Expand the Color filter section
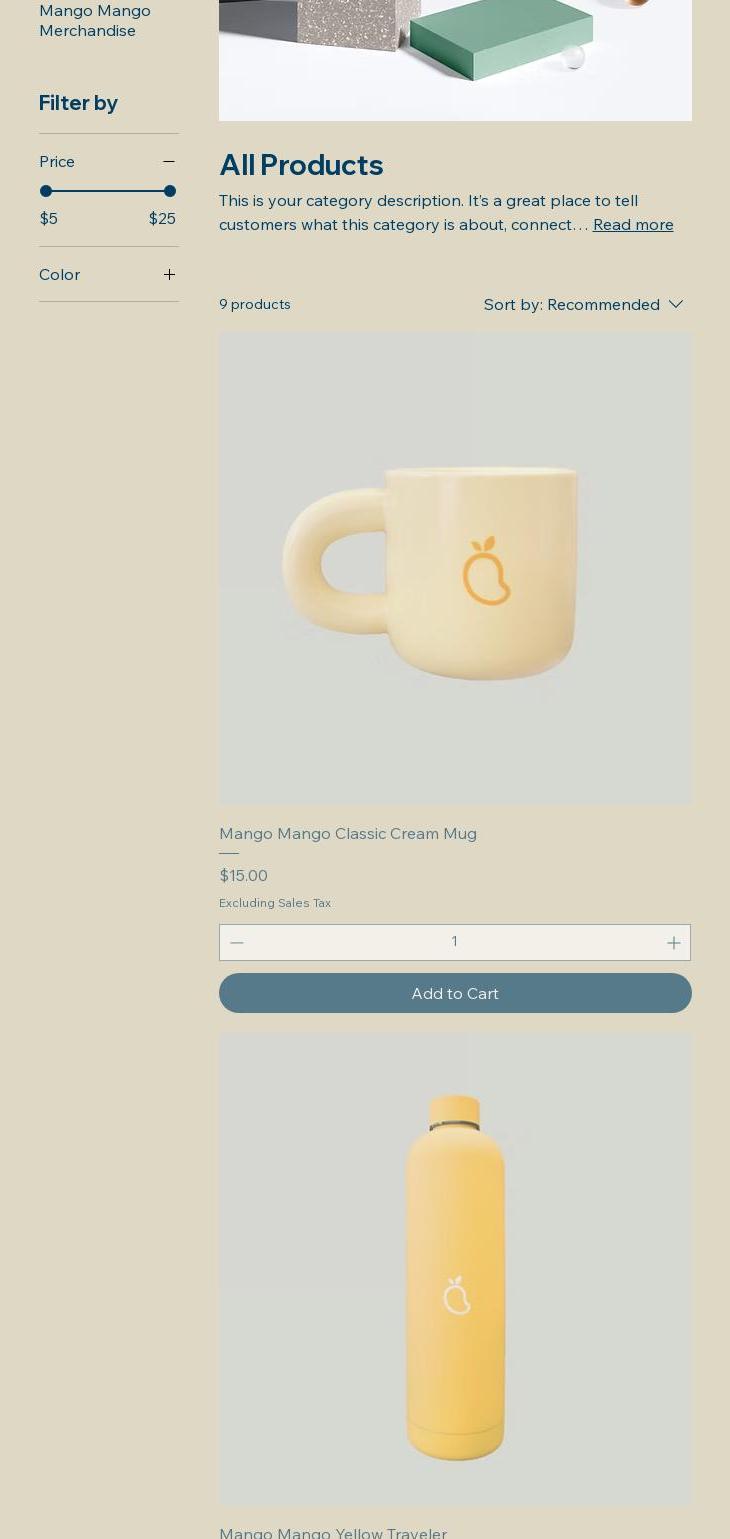The width and height of the screenshot is (730, 1539). 108,275
